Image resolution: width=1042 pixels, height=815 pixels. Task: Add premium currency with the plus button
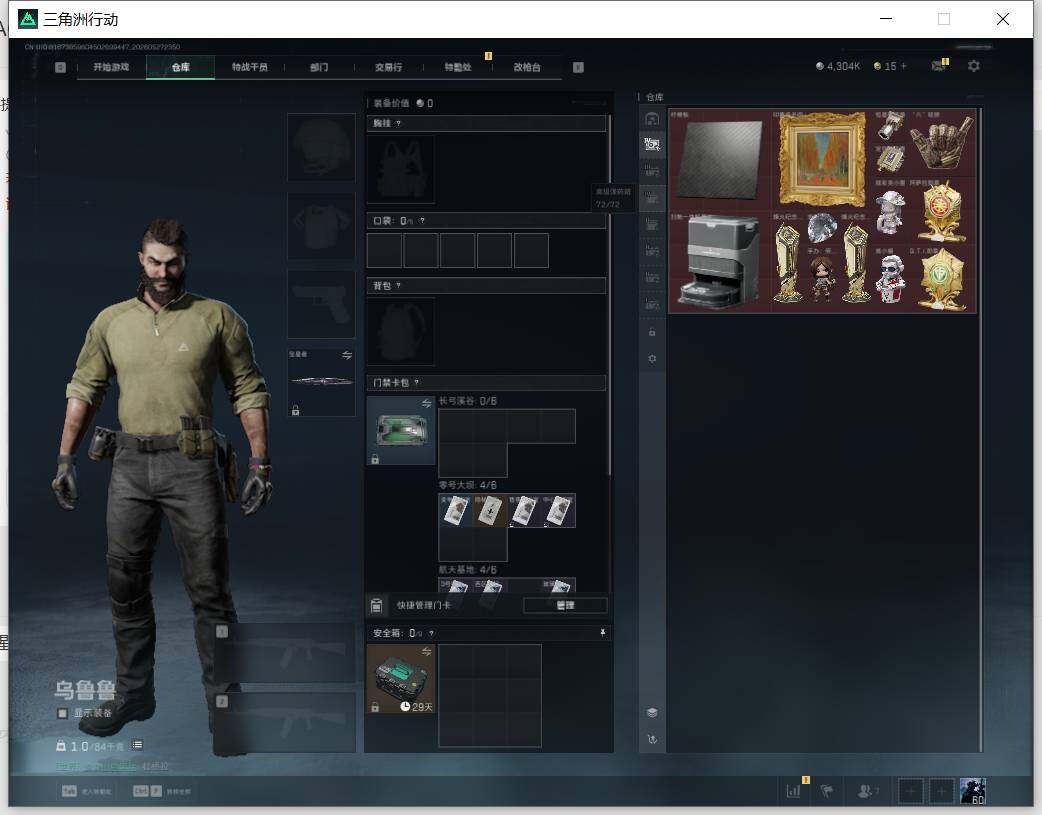pos(904,66)
